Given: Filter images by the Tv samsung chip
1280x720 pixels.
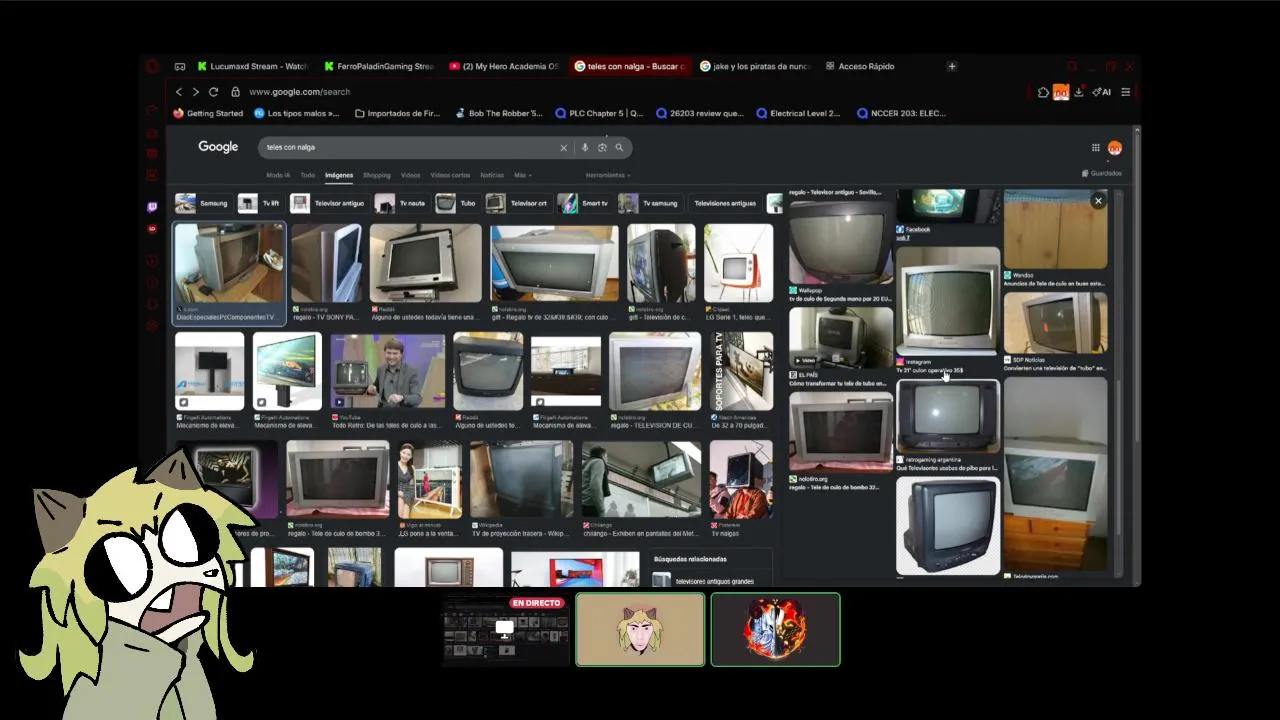Looking at the screenshot, I should 649,203.
